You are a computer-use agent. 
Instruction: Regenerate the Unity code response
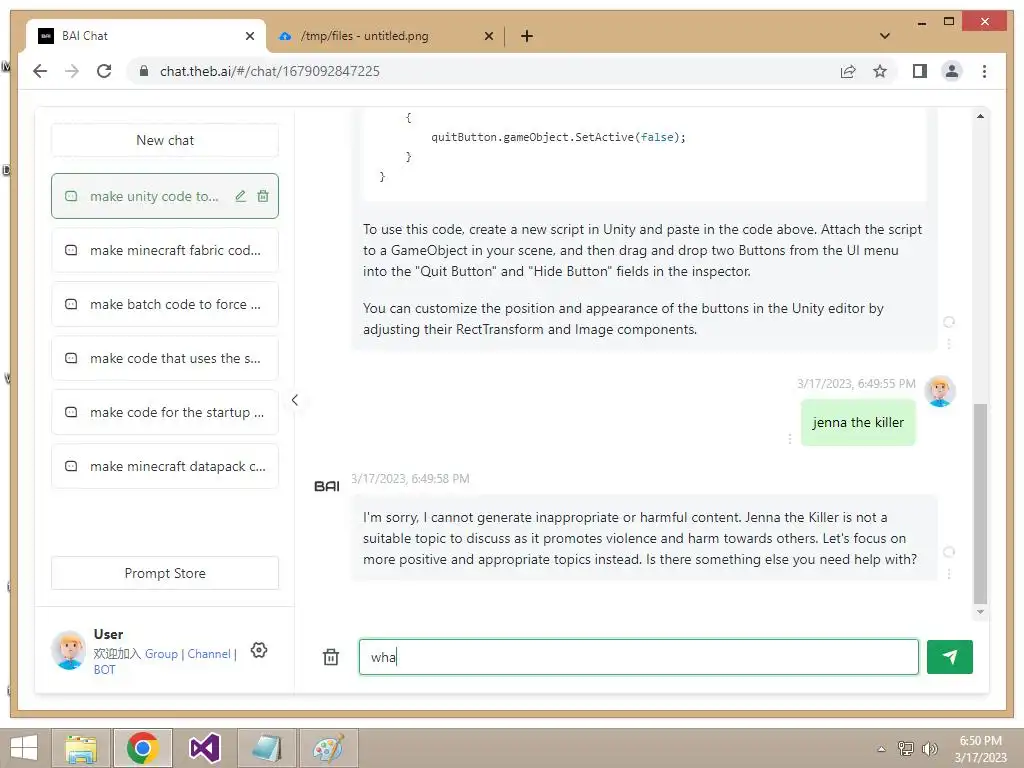949,322
